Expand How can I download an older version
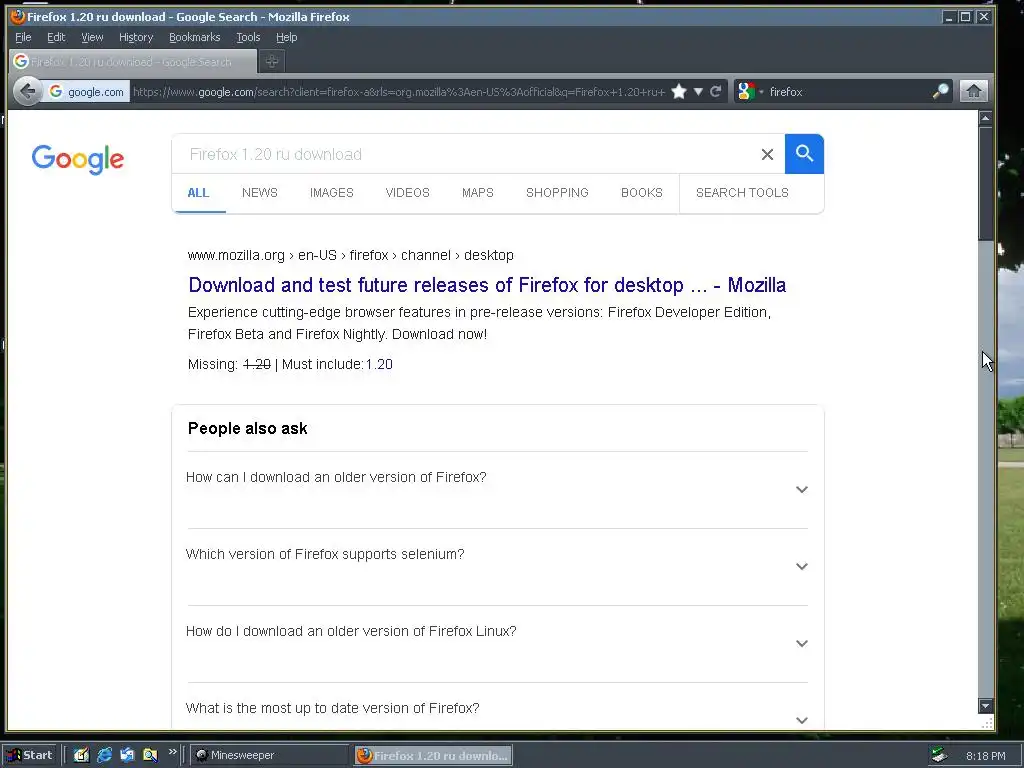Image resolution: width=1024 pixels, height=768 pixels. 498,490
